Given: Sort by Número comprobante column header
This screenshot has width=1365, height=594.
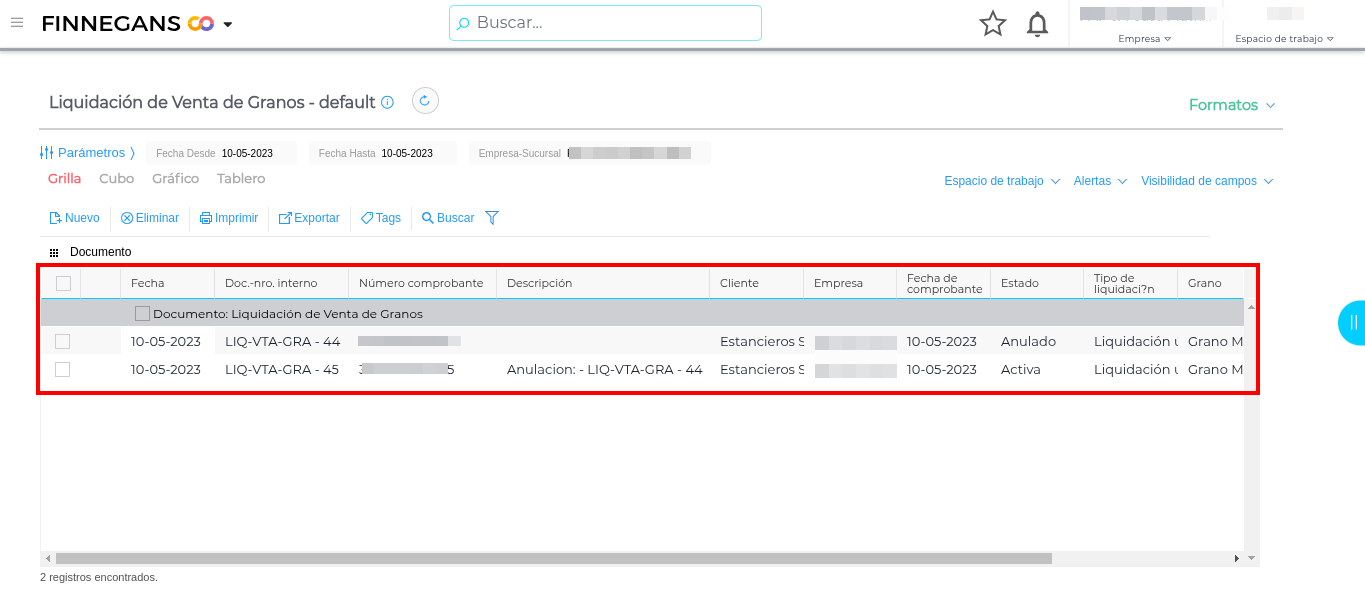Looking at the screenshot, I should pos(422,283).
